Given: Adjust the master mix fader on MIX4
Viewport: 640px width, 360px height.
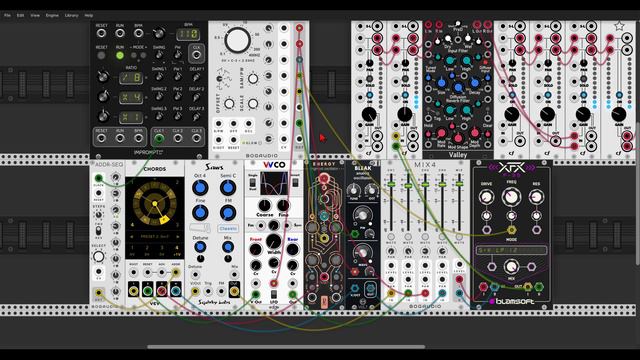Looking at the screenshot, I should click(459, 184).
